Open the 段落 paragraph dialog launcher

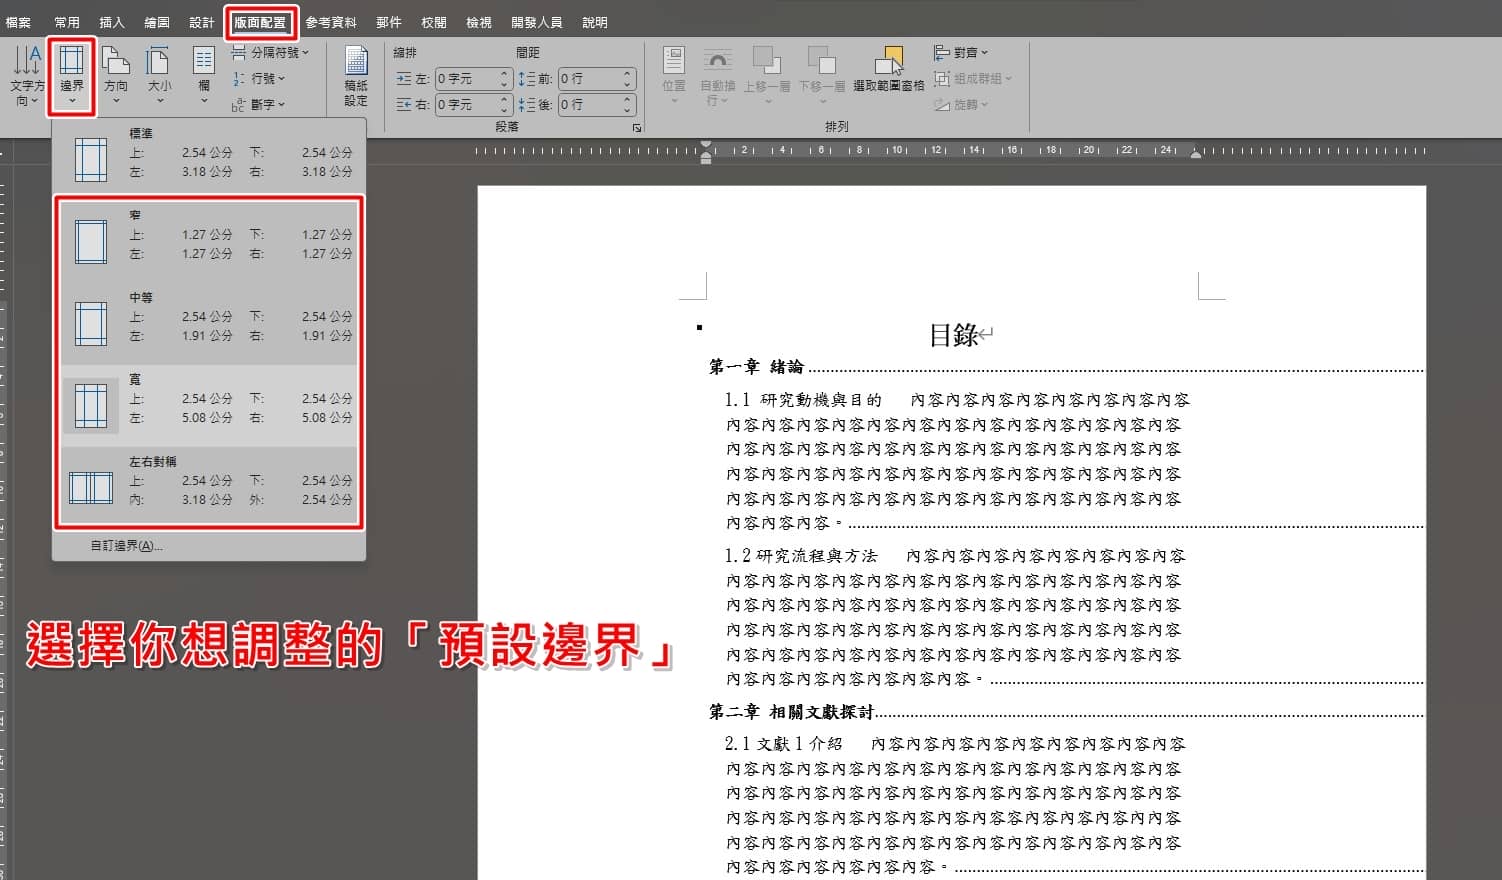tap(636, 128)
